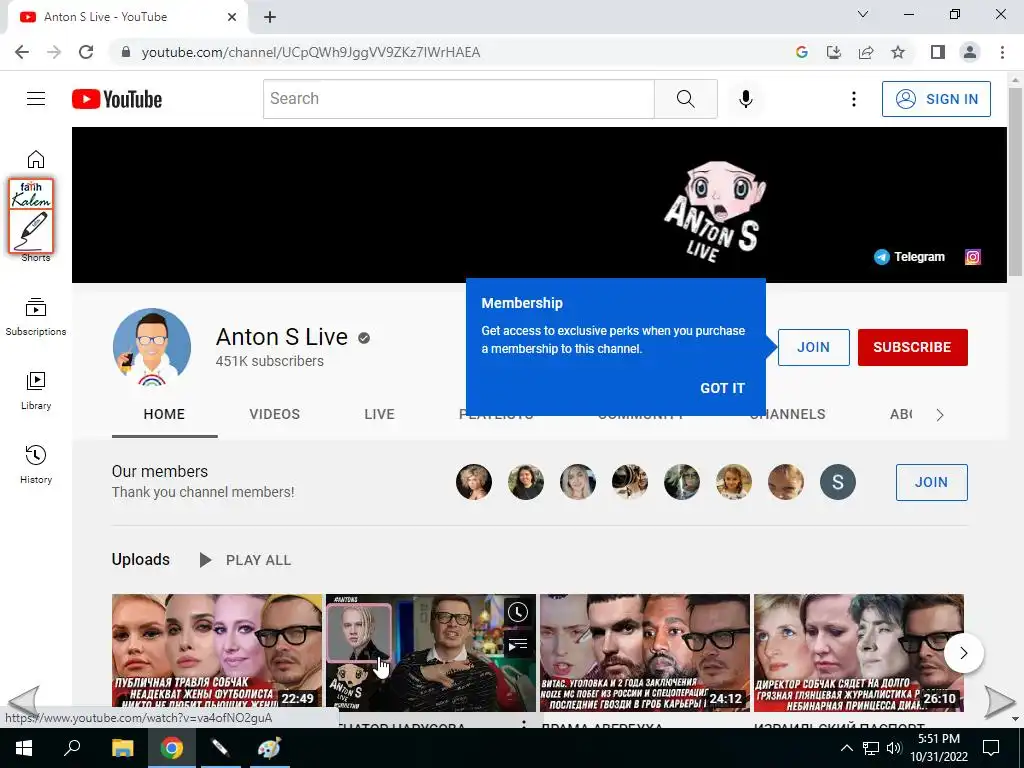Open the channel's Telegram link
The image size is (1024, 768).
click(910, 257)
